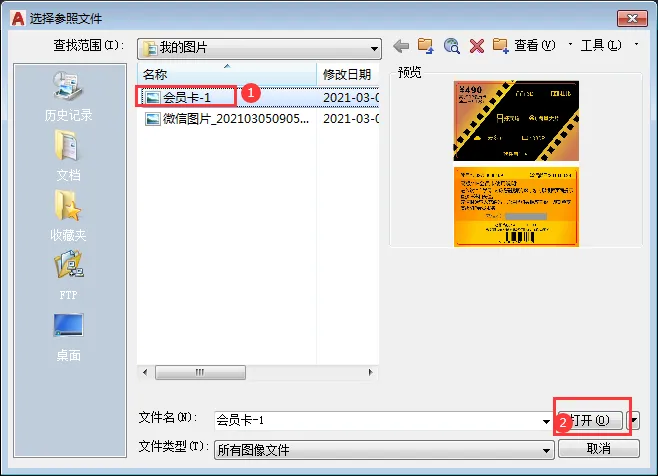Image resolution: width=658 pixels, height=476 pixels.
Task: Select the file 会员卡-1
Action: [186, 98]
